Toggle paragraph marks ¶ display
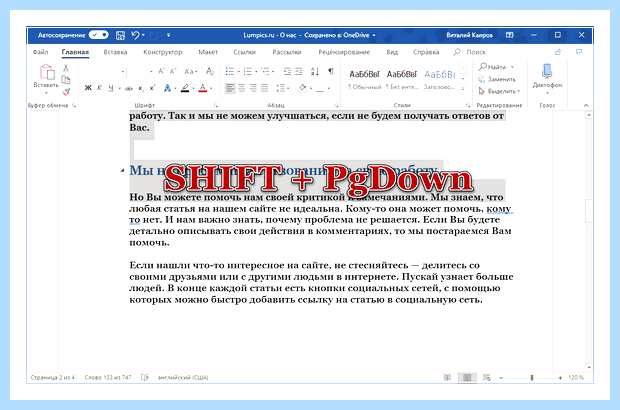 [x=331, y=72]
